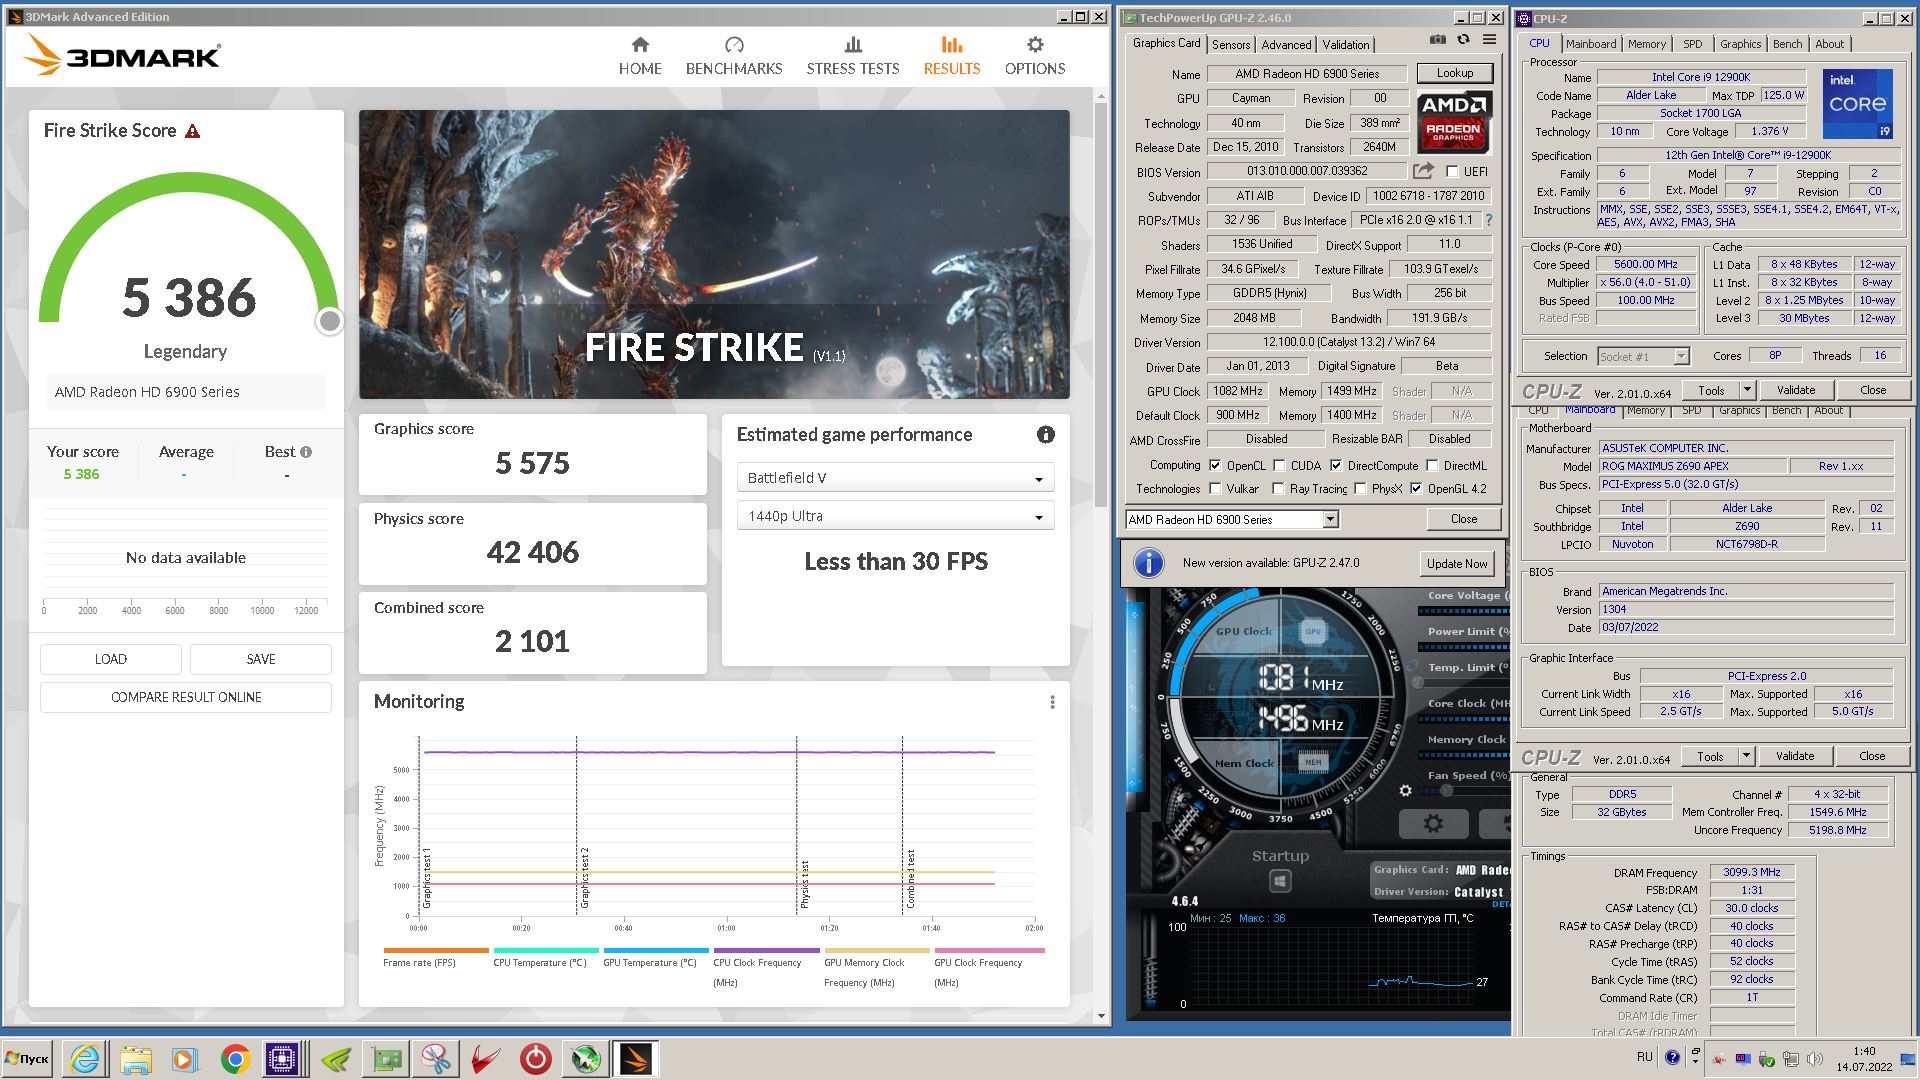Open the Bench tab in top CPU-Z
1920x1080 pixels.
(1788, 44)
